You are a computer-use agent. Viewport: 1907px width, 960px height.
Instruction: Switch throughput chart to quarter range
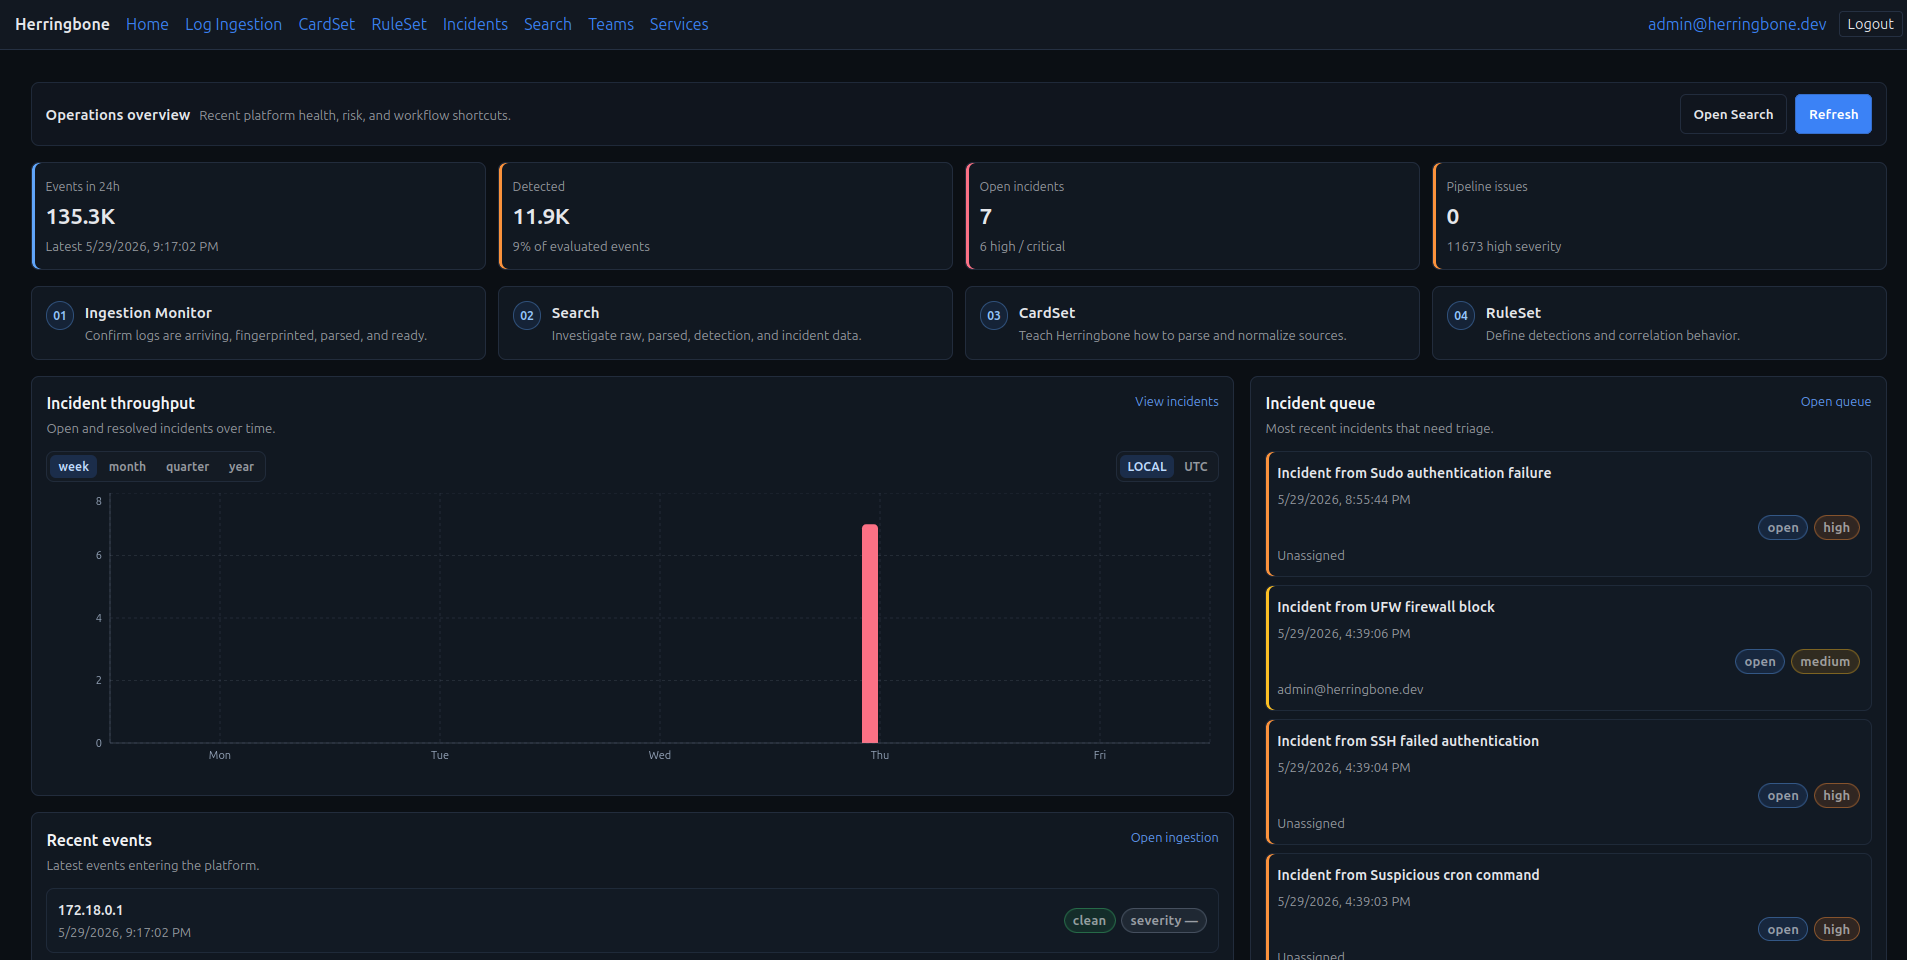point(187,467)
